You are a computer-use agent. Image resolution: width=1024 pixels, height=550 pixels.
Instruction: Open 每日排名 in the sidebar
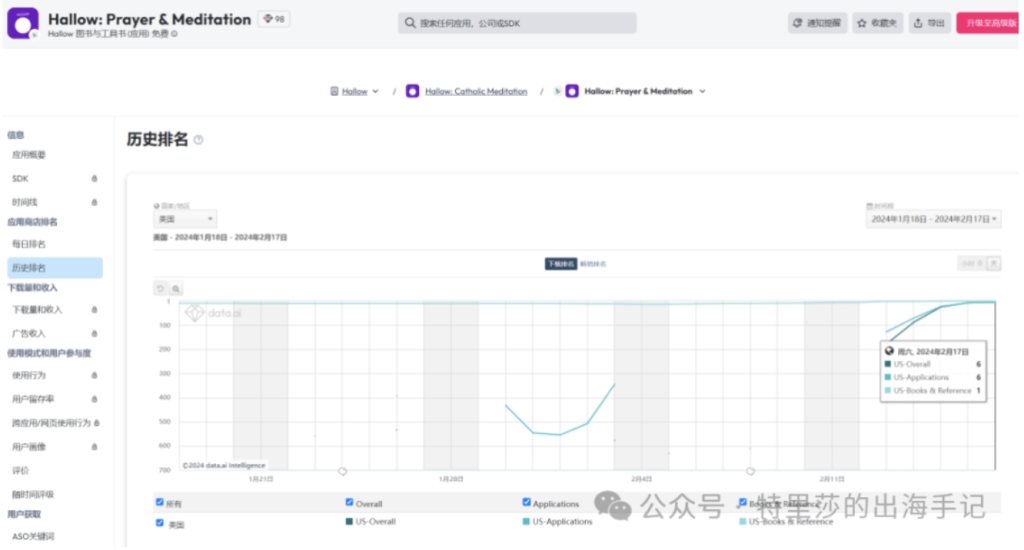pyautogui.click(x=29, y=244)
